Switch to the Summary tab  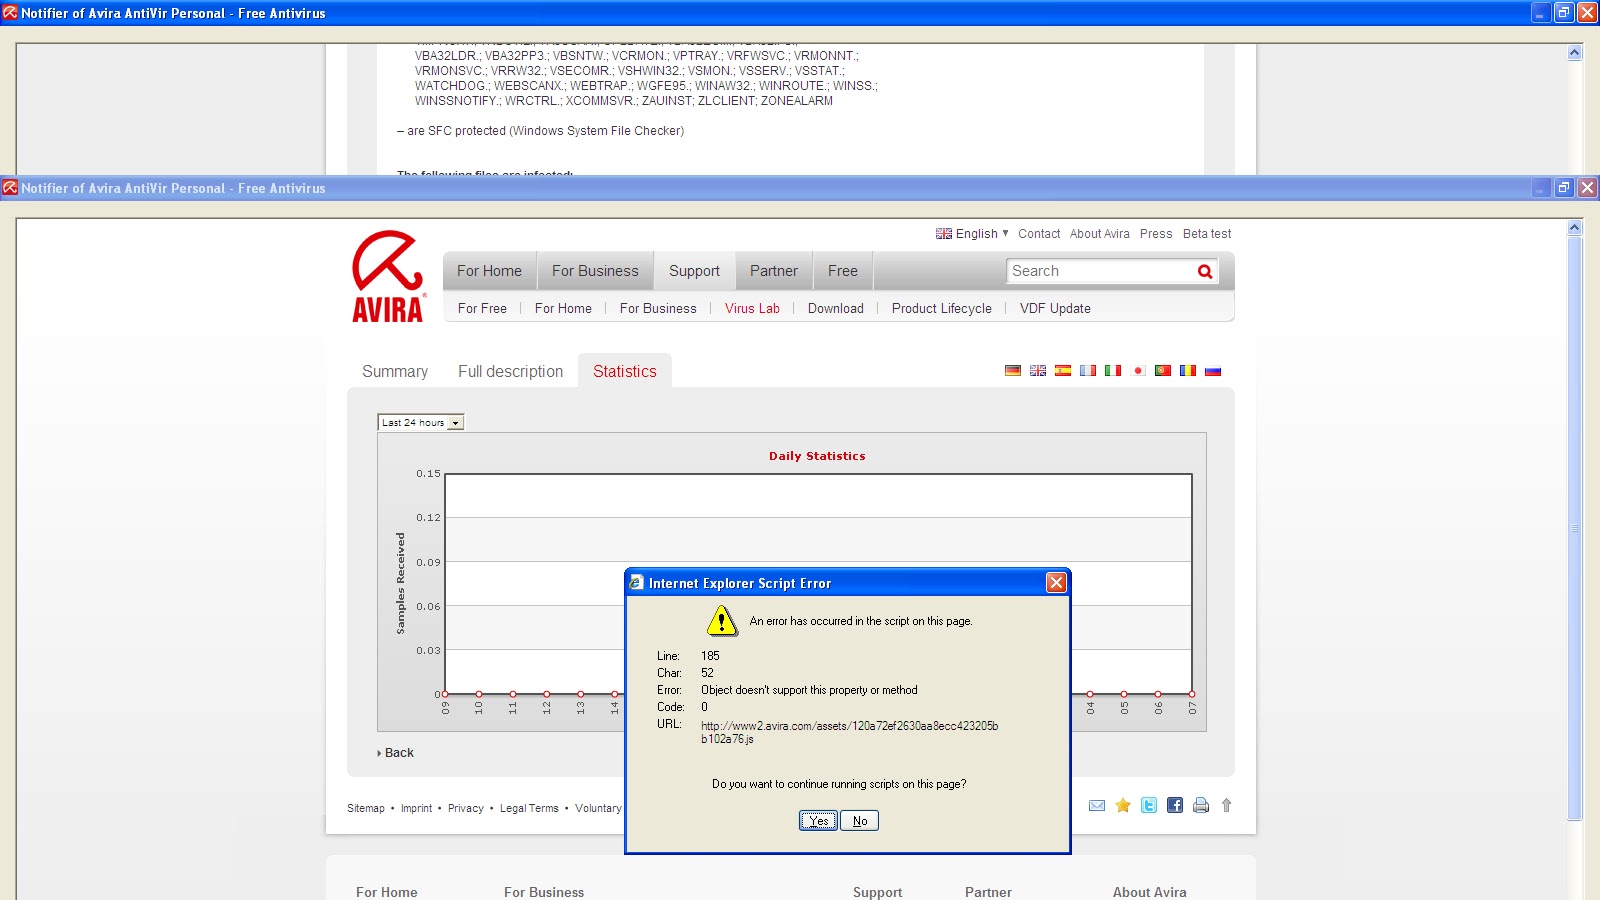coord(395,371)
